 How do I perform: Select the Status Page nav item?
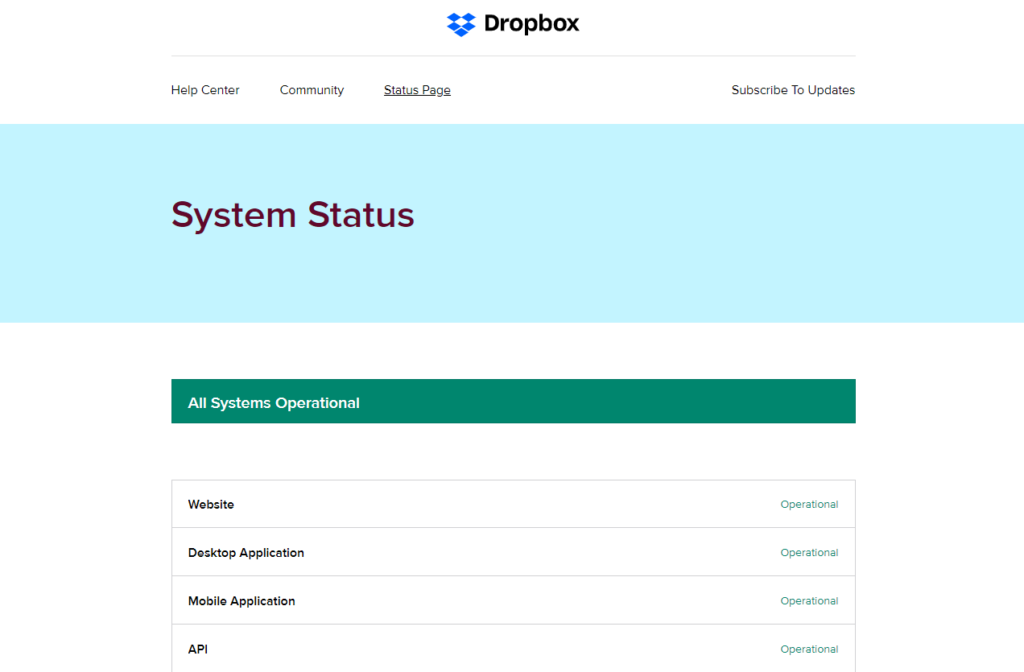tap(417, 90)
